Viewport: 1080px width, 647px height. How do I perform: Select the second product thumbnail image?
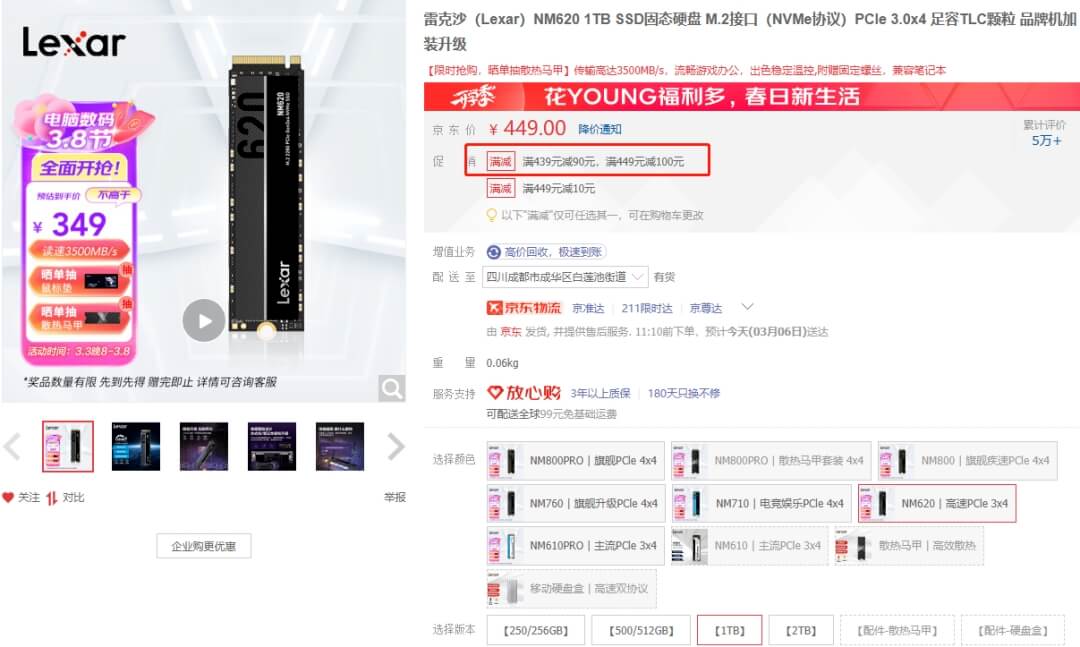(x=136, y=446)
